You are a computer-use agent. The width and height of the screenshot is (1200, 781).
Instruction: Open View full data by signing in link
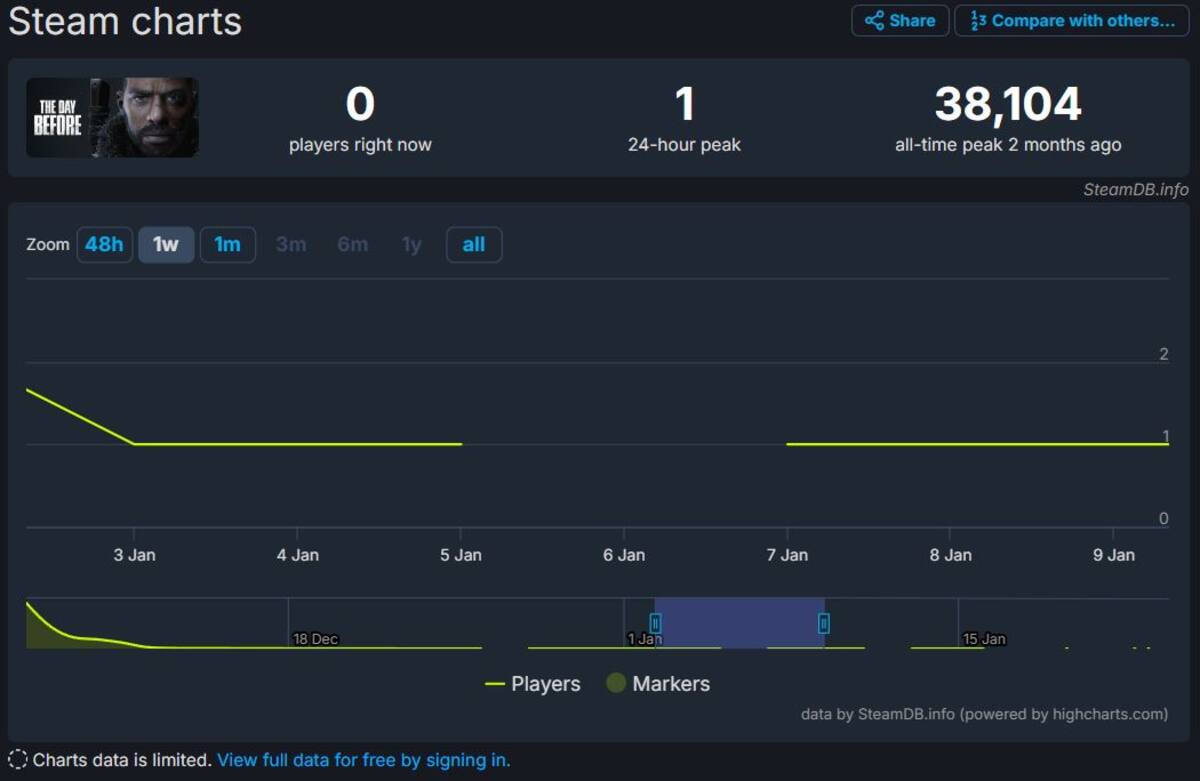[x=363, y=760]
